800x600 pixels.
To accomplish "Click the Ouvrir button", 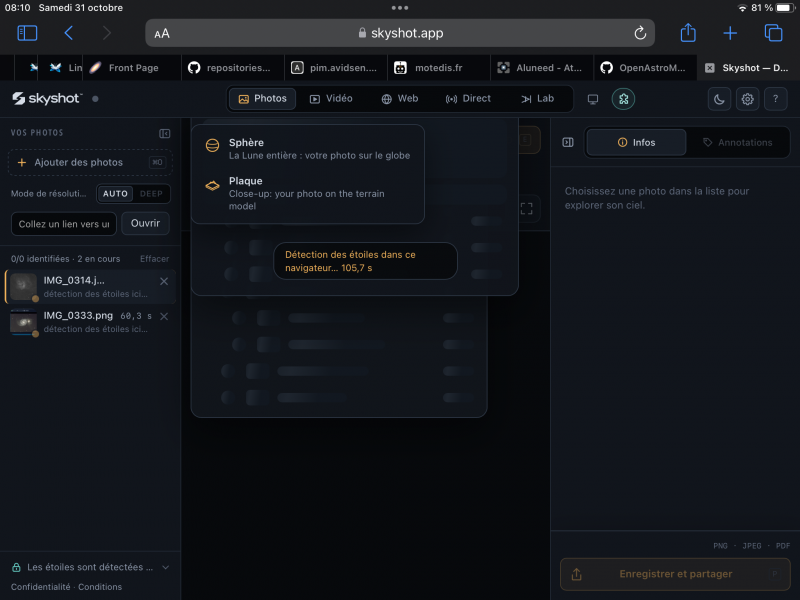I will (x=145, y=223).
